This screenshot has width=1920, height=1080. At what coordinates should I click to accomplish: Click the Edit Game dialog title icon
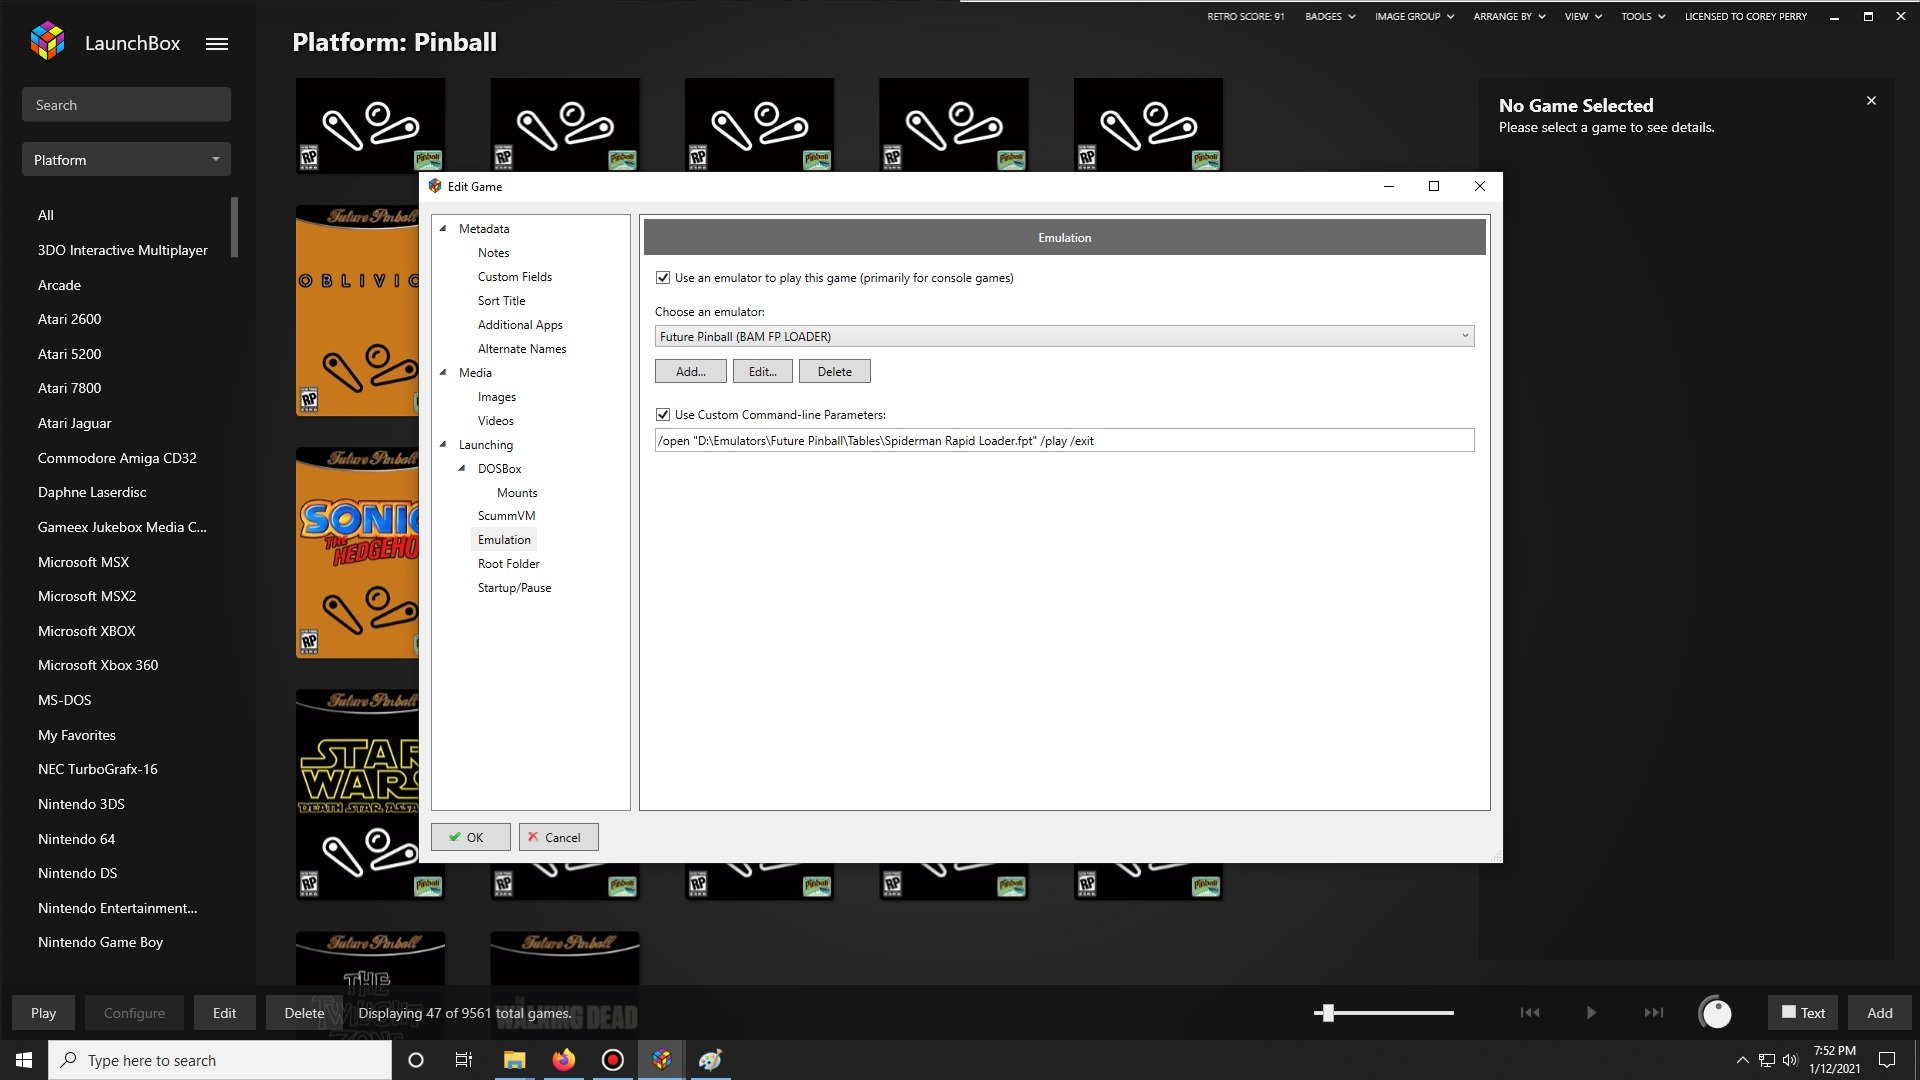435,186
